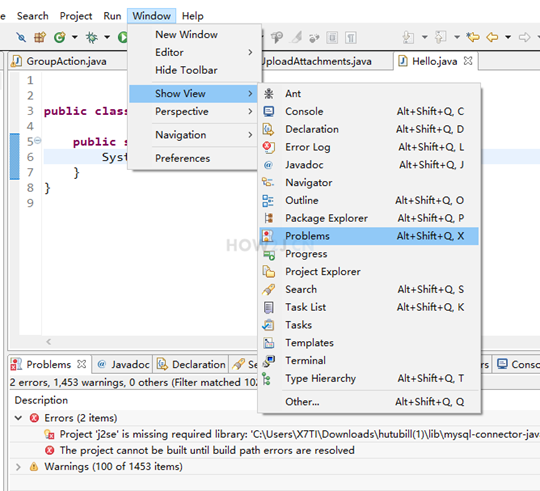Open the Run menu
Screen dimensions: 540x491
112,16
